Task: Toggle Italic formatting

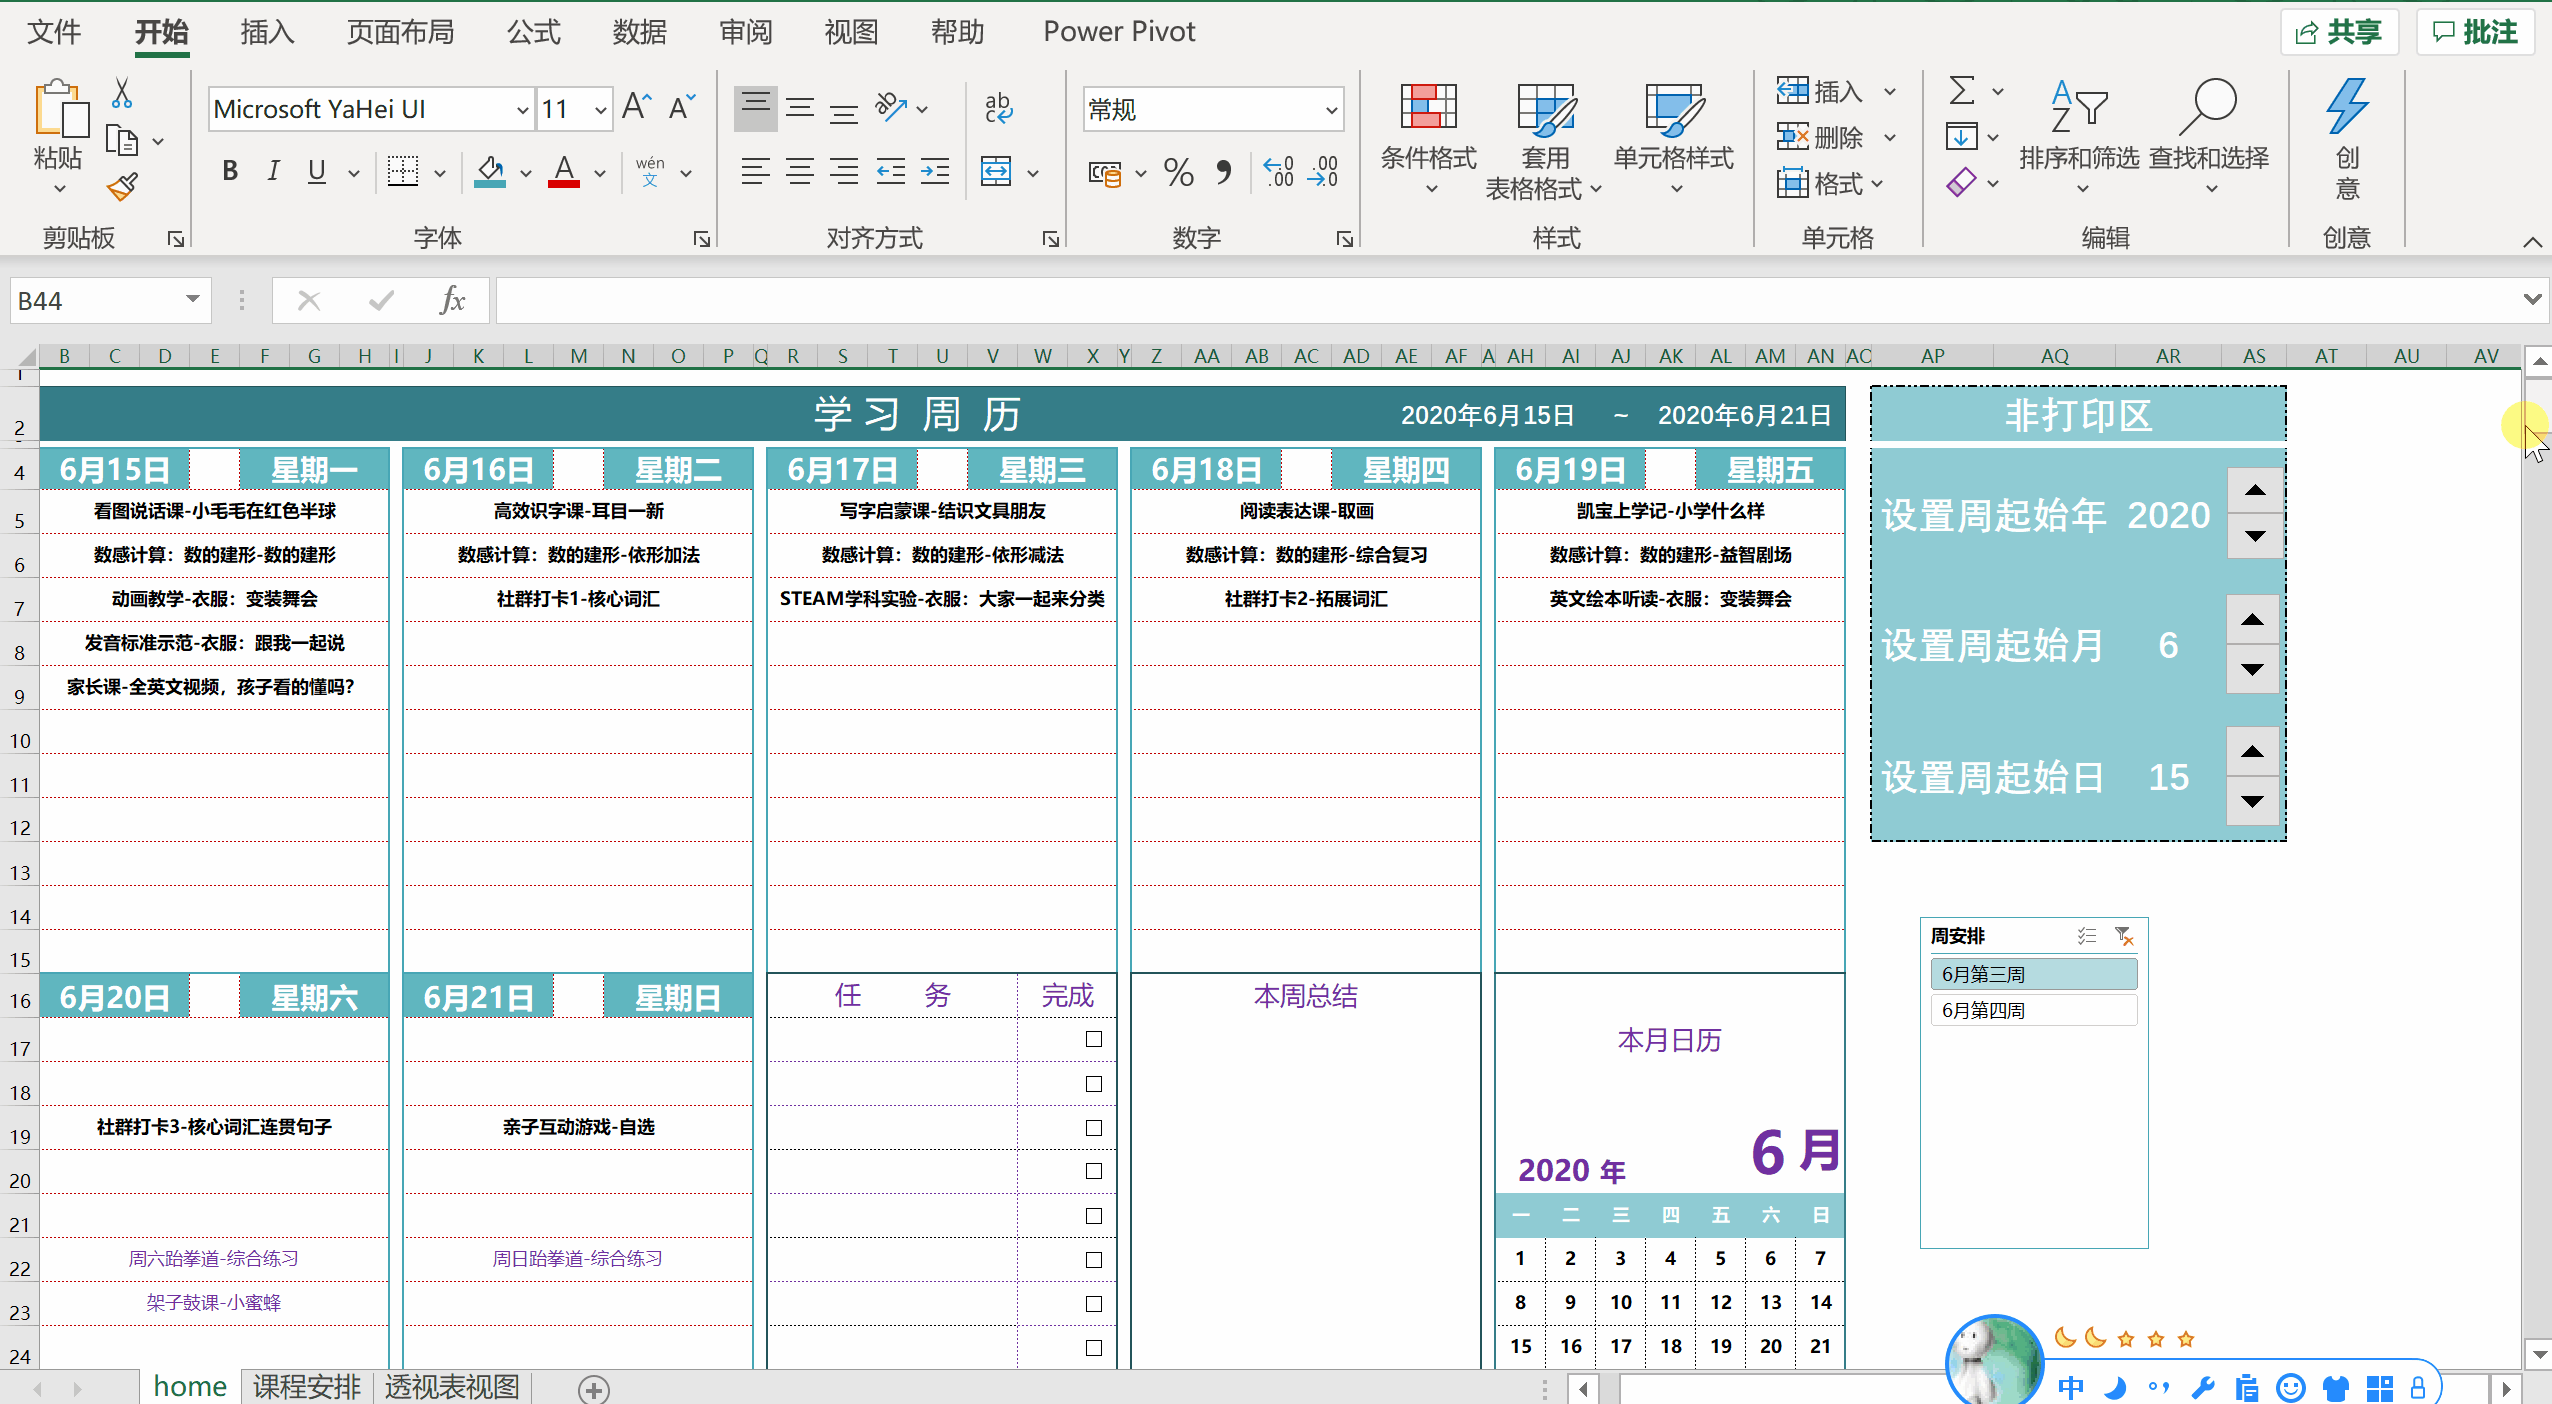Action: 273,171
